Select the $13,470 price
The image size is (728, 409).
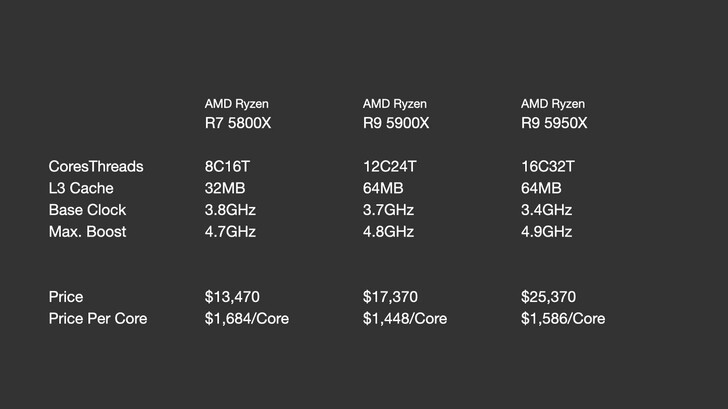[232, 297]
